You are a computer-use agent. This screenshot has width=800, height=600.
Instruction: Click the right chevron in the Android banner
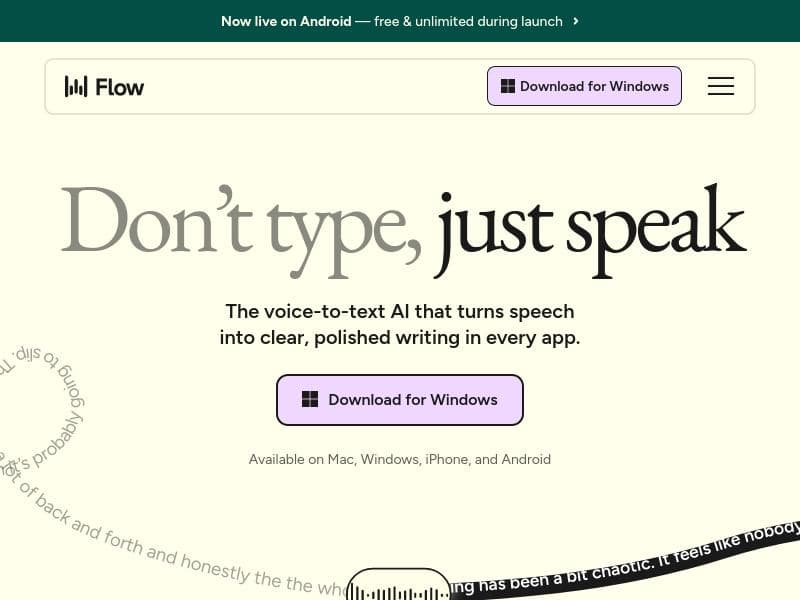coord(576,21)
